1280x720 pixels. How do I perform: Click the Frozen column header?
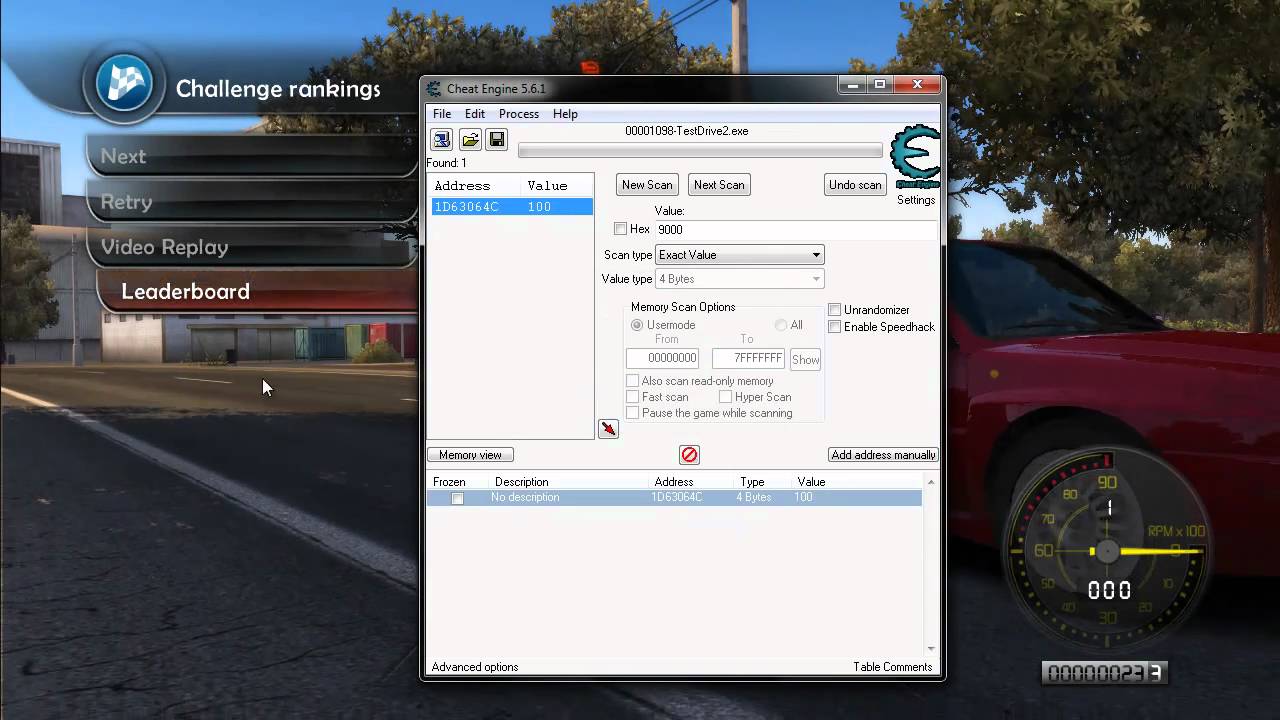(449, 482)
